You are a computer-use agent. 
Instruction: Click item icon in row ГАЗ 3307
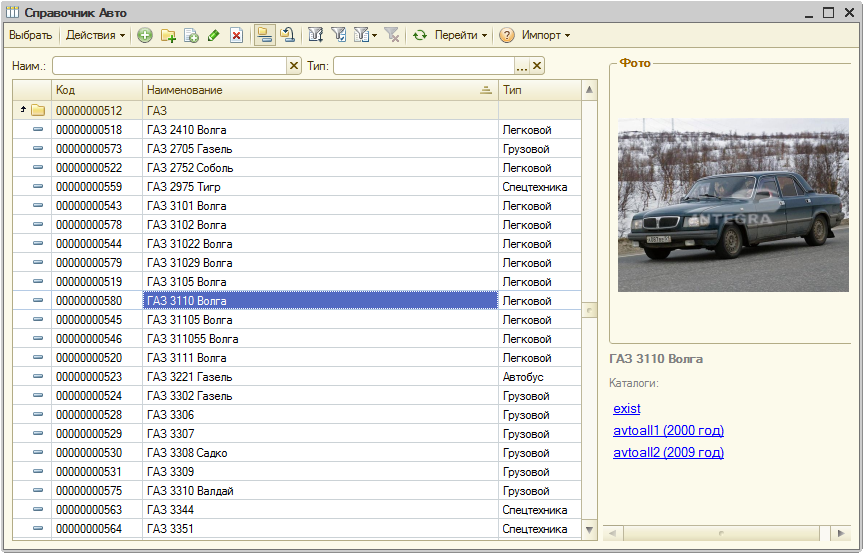click(x=37, y=433)
